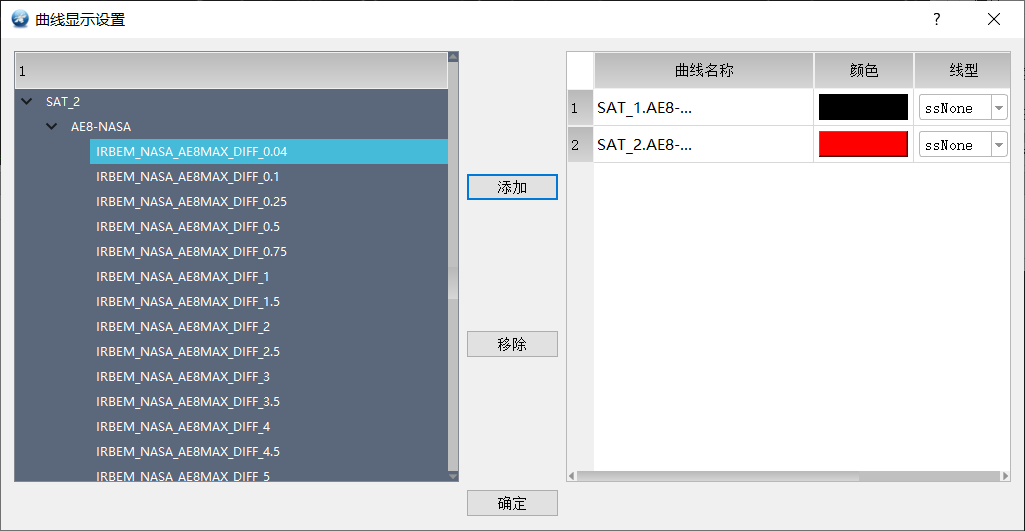Image resolution: width=1025 pixels, height=531 pixels.
Task: Confirm with the 确定 button
Action: point(512,503)
